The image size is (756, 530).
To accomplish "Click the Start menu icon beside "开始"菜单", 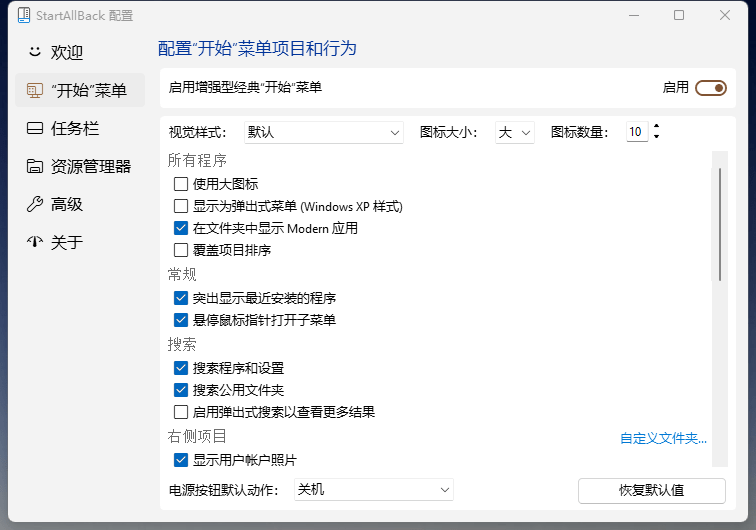I will (x=35, y=90).
